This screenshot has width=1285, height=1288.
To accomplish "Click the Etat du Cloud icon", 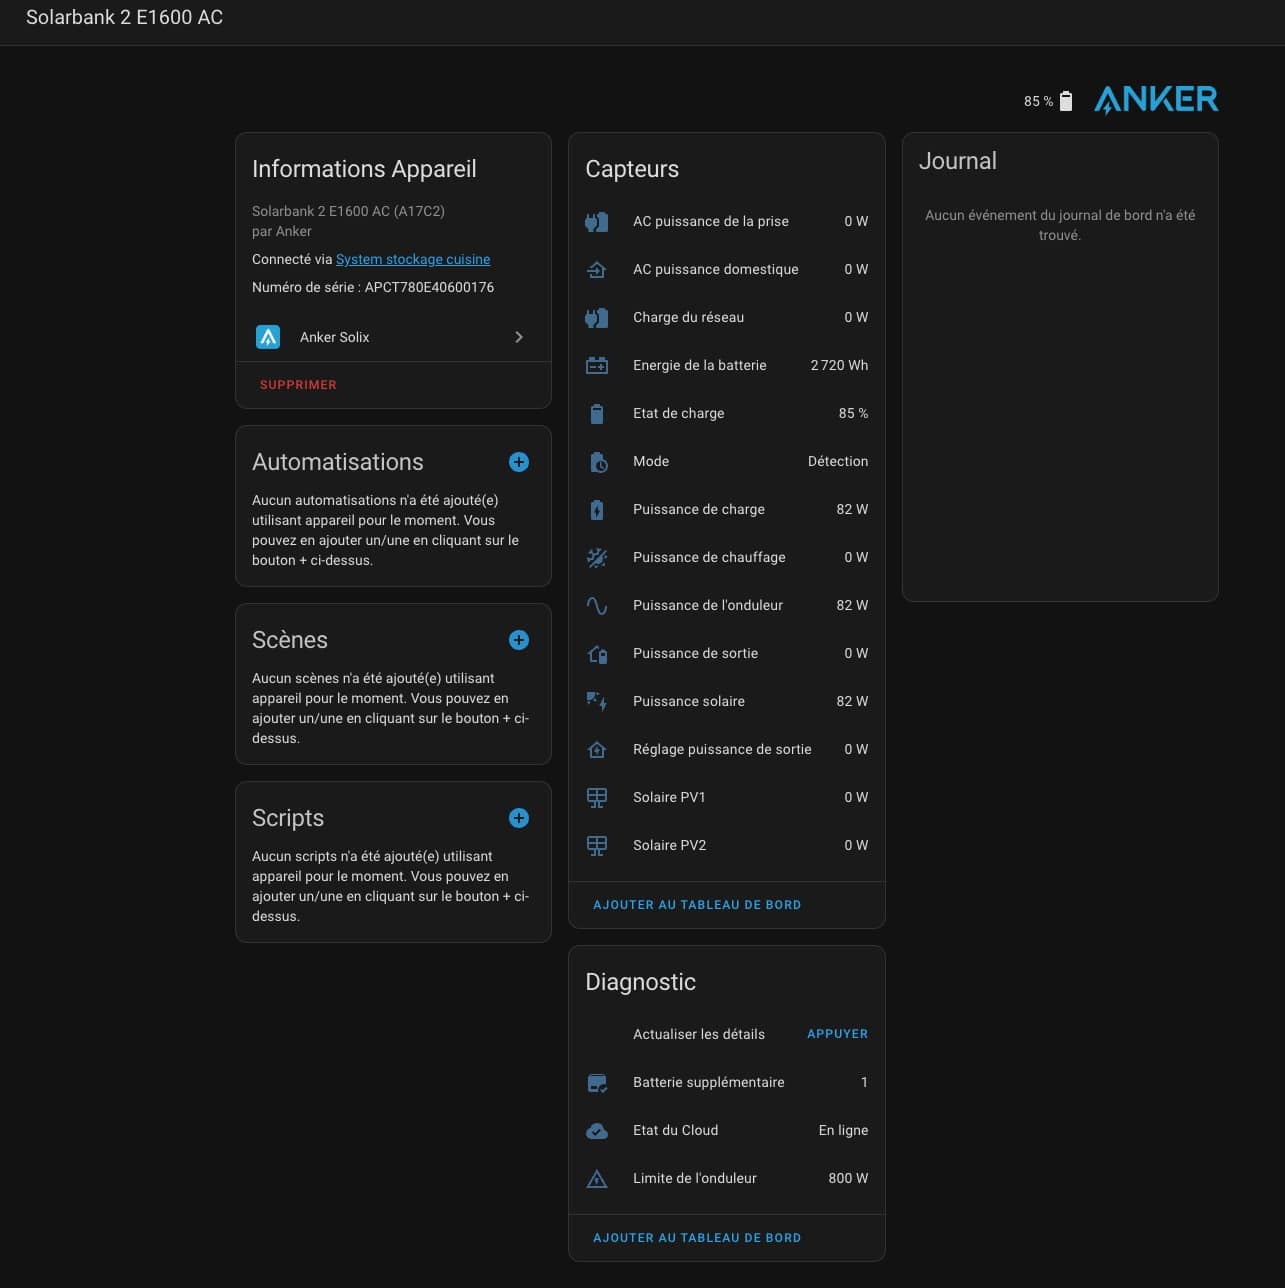I will 597,1130.
